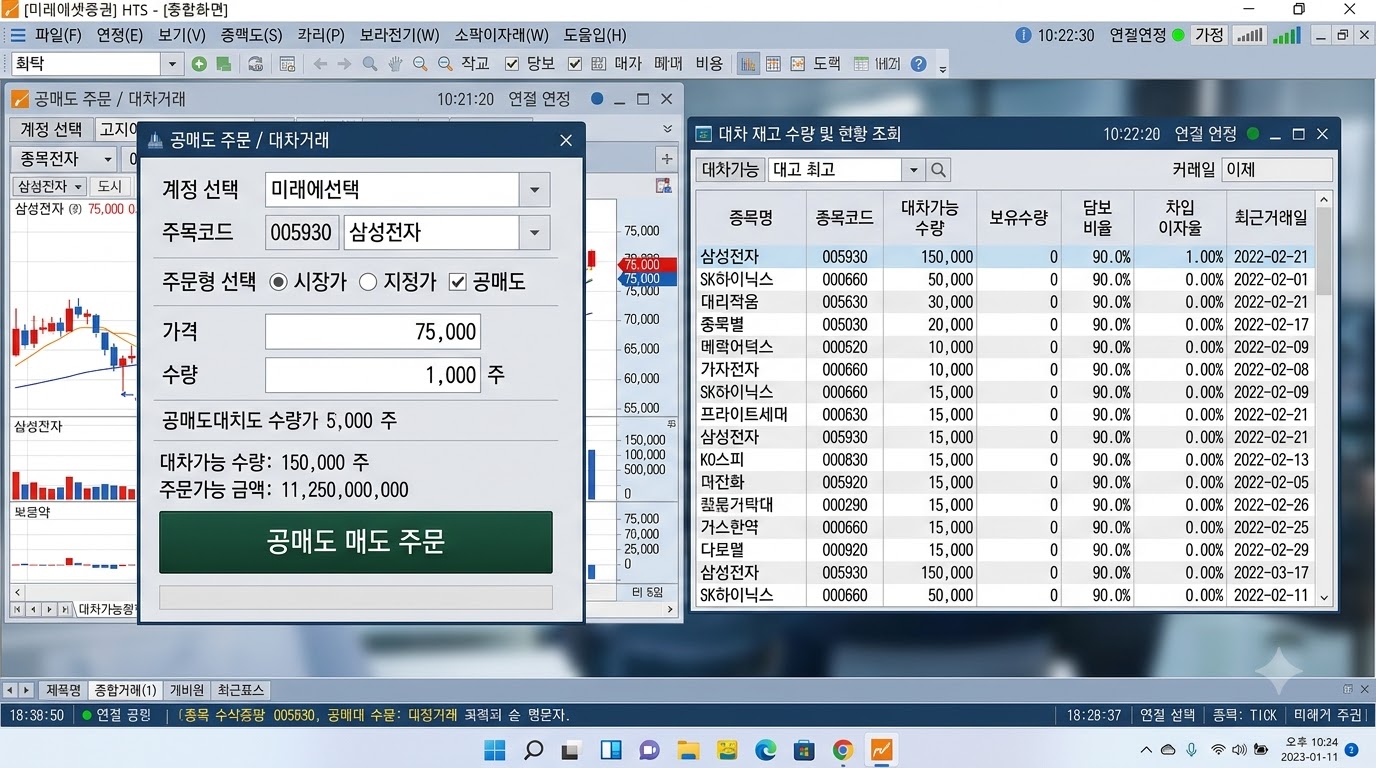Click the 수량 quantity input field
This screenshot has width=1376, height=768.
click(373, 375)
